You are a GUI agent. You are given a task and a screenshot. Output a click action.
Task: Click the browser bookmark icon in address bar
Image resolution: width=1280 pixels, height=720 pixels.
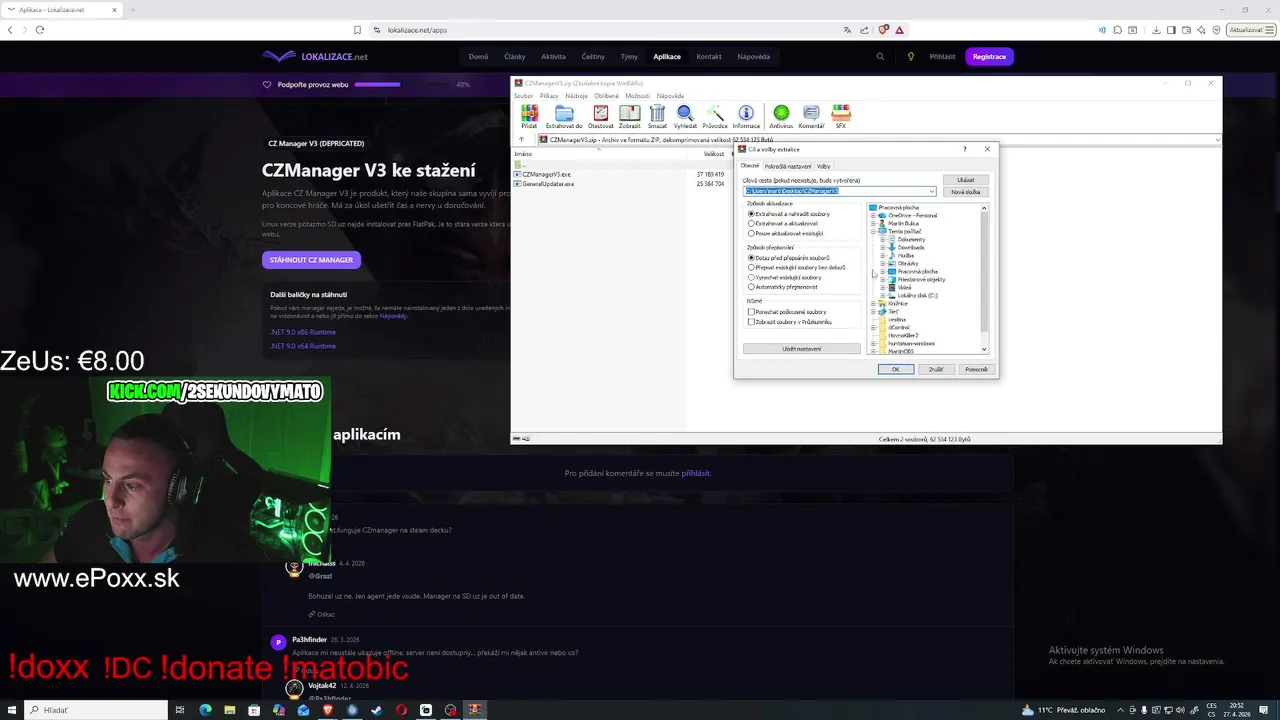tap(357, 30)
